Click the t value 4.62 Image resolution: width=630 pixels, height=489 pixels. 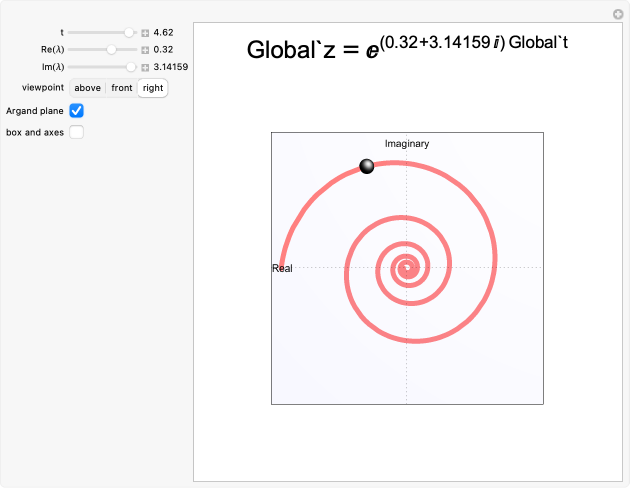[x=164, y=33]
